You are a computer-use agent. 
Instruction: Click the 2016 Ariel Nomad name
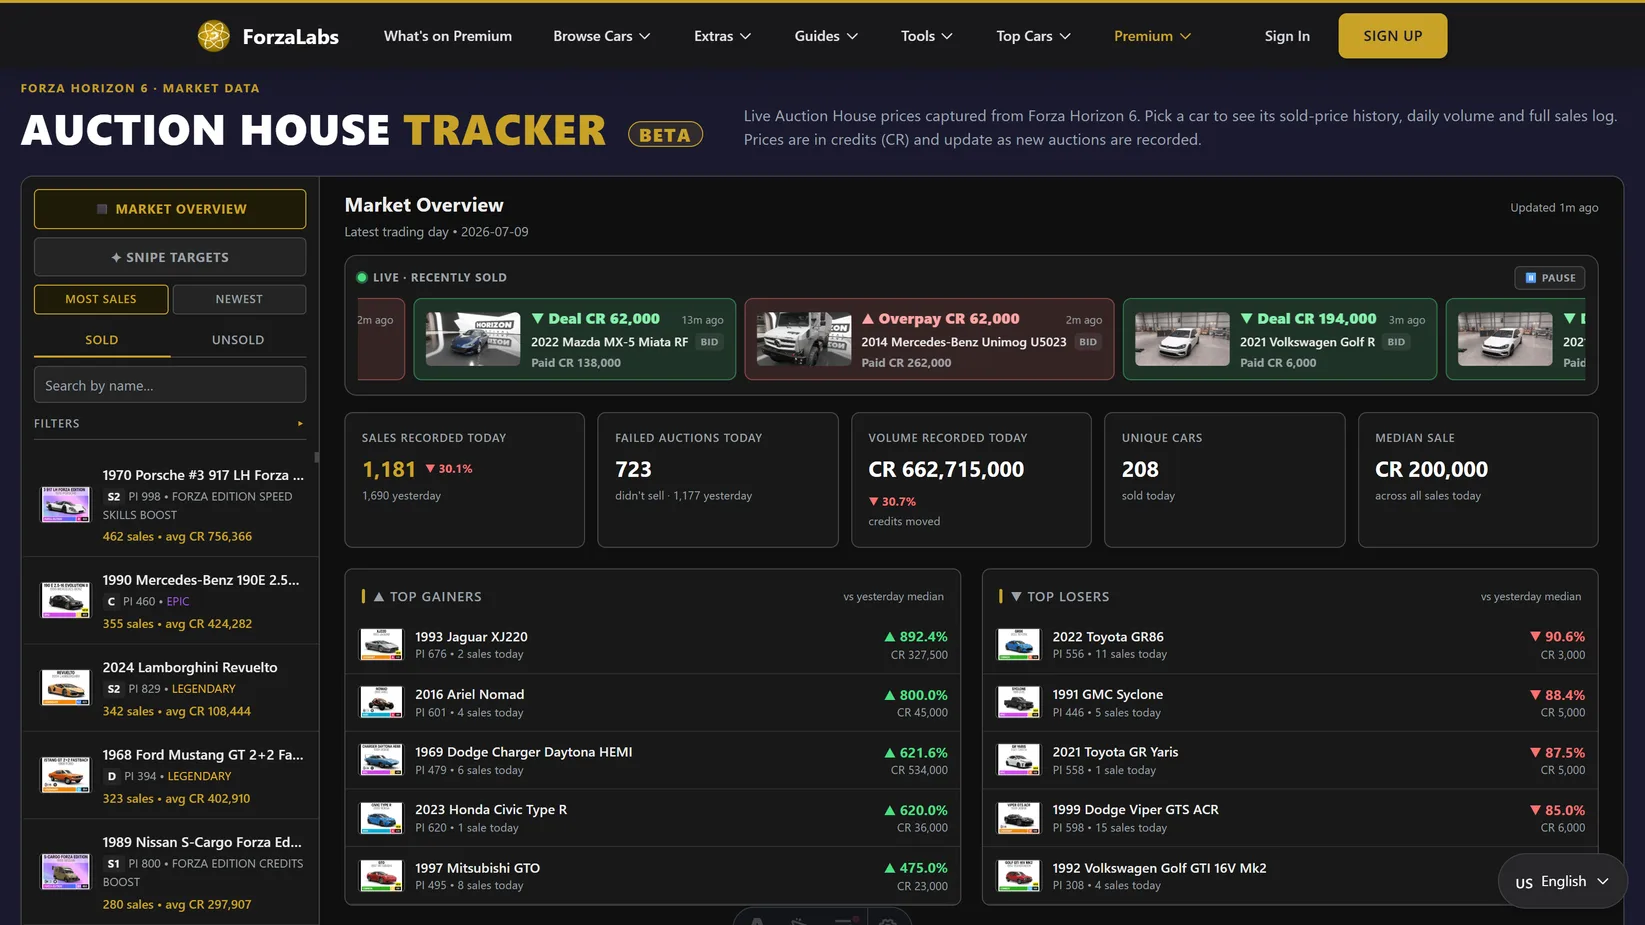tap(469, 695)
